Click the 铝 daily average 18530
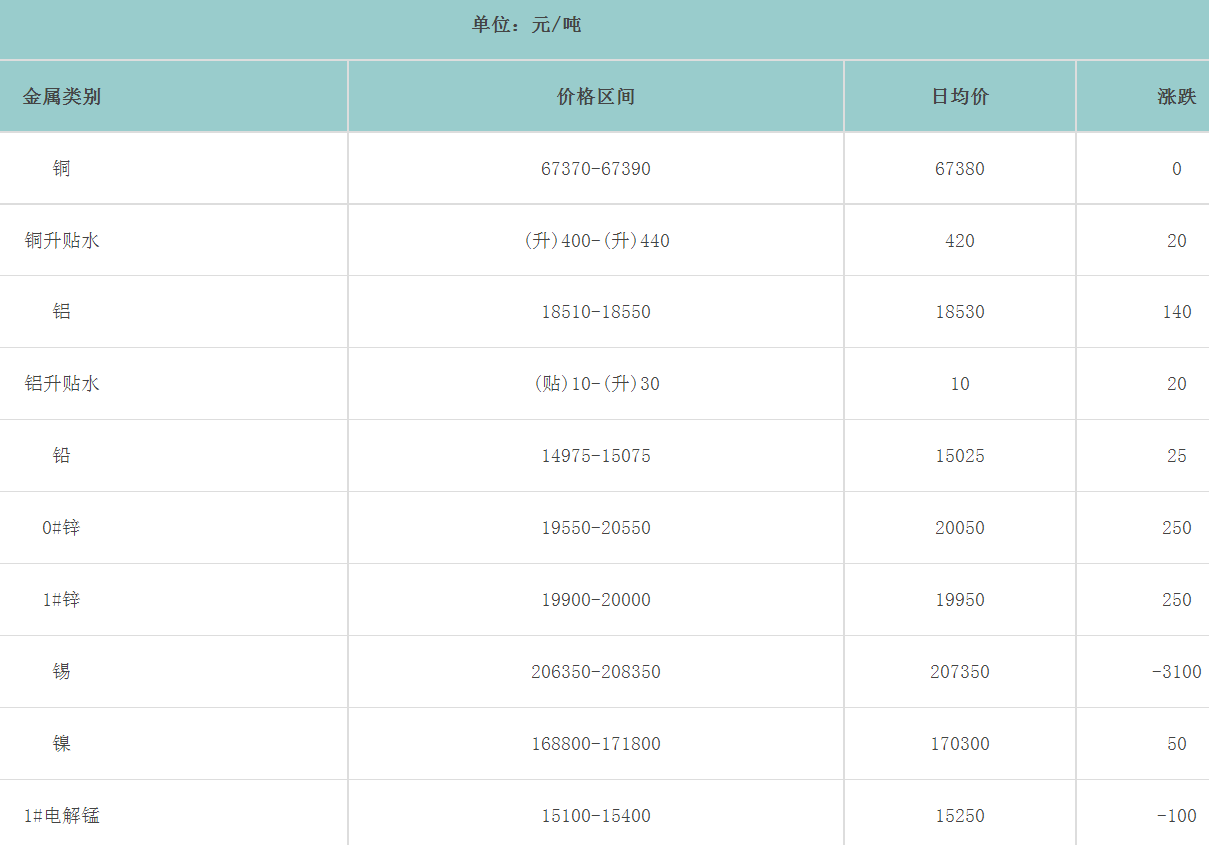This screenshot has height=845, width=1209. pos(960,312)
